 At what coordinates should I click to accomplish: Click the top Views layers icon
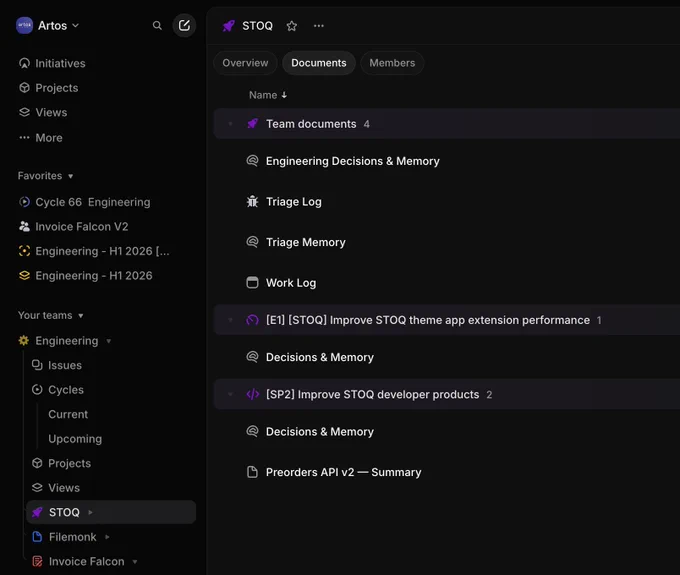(24, 112)
